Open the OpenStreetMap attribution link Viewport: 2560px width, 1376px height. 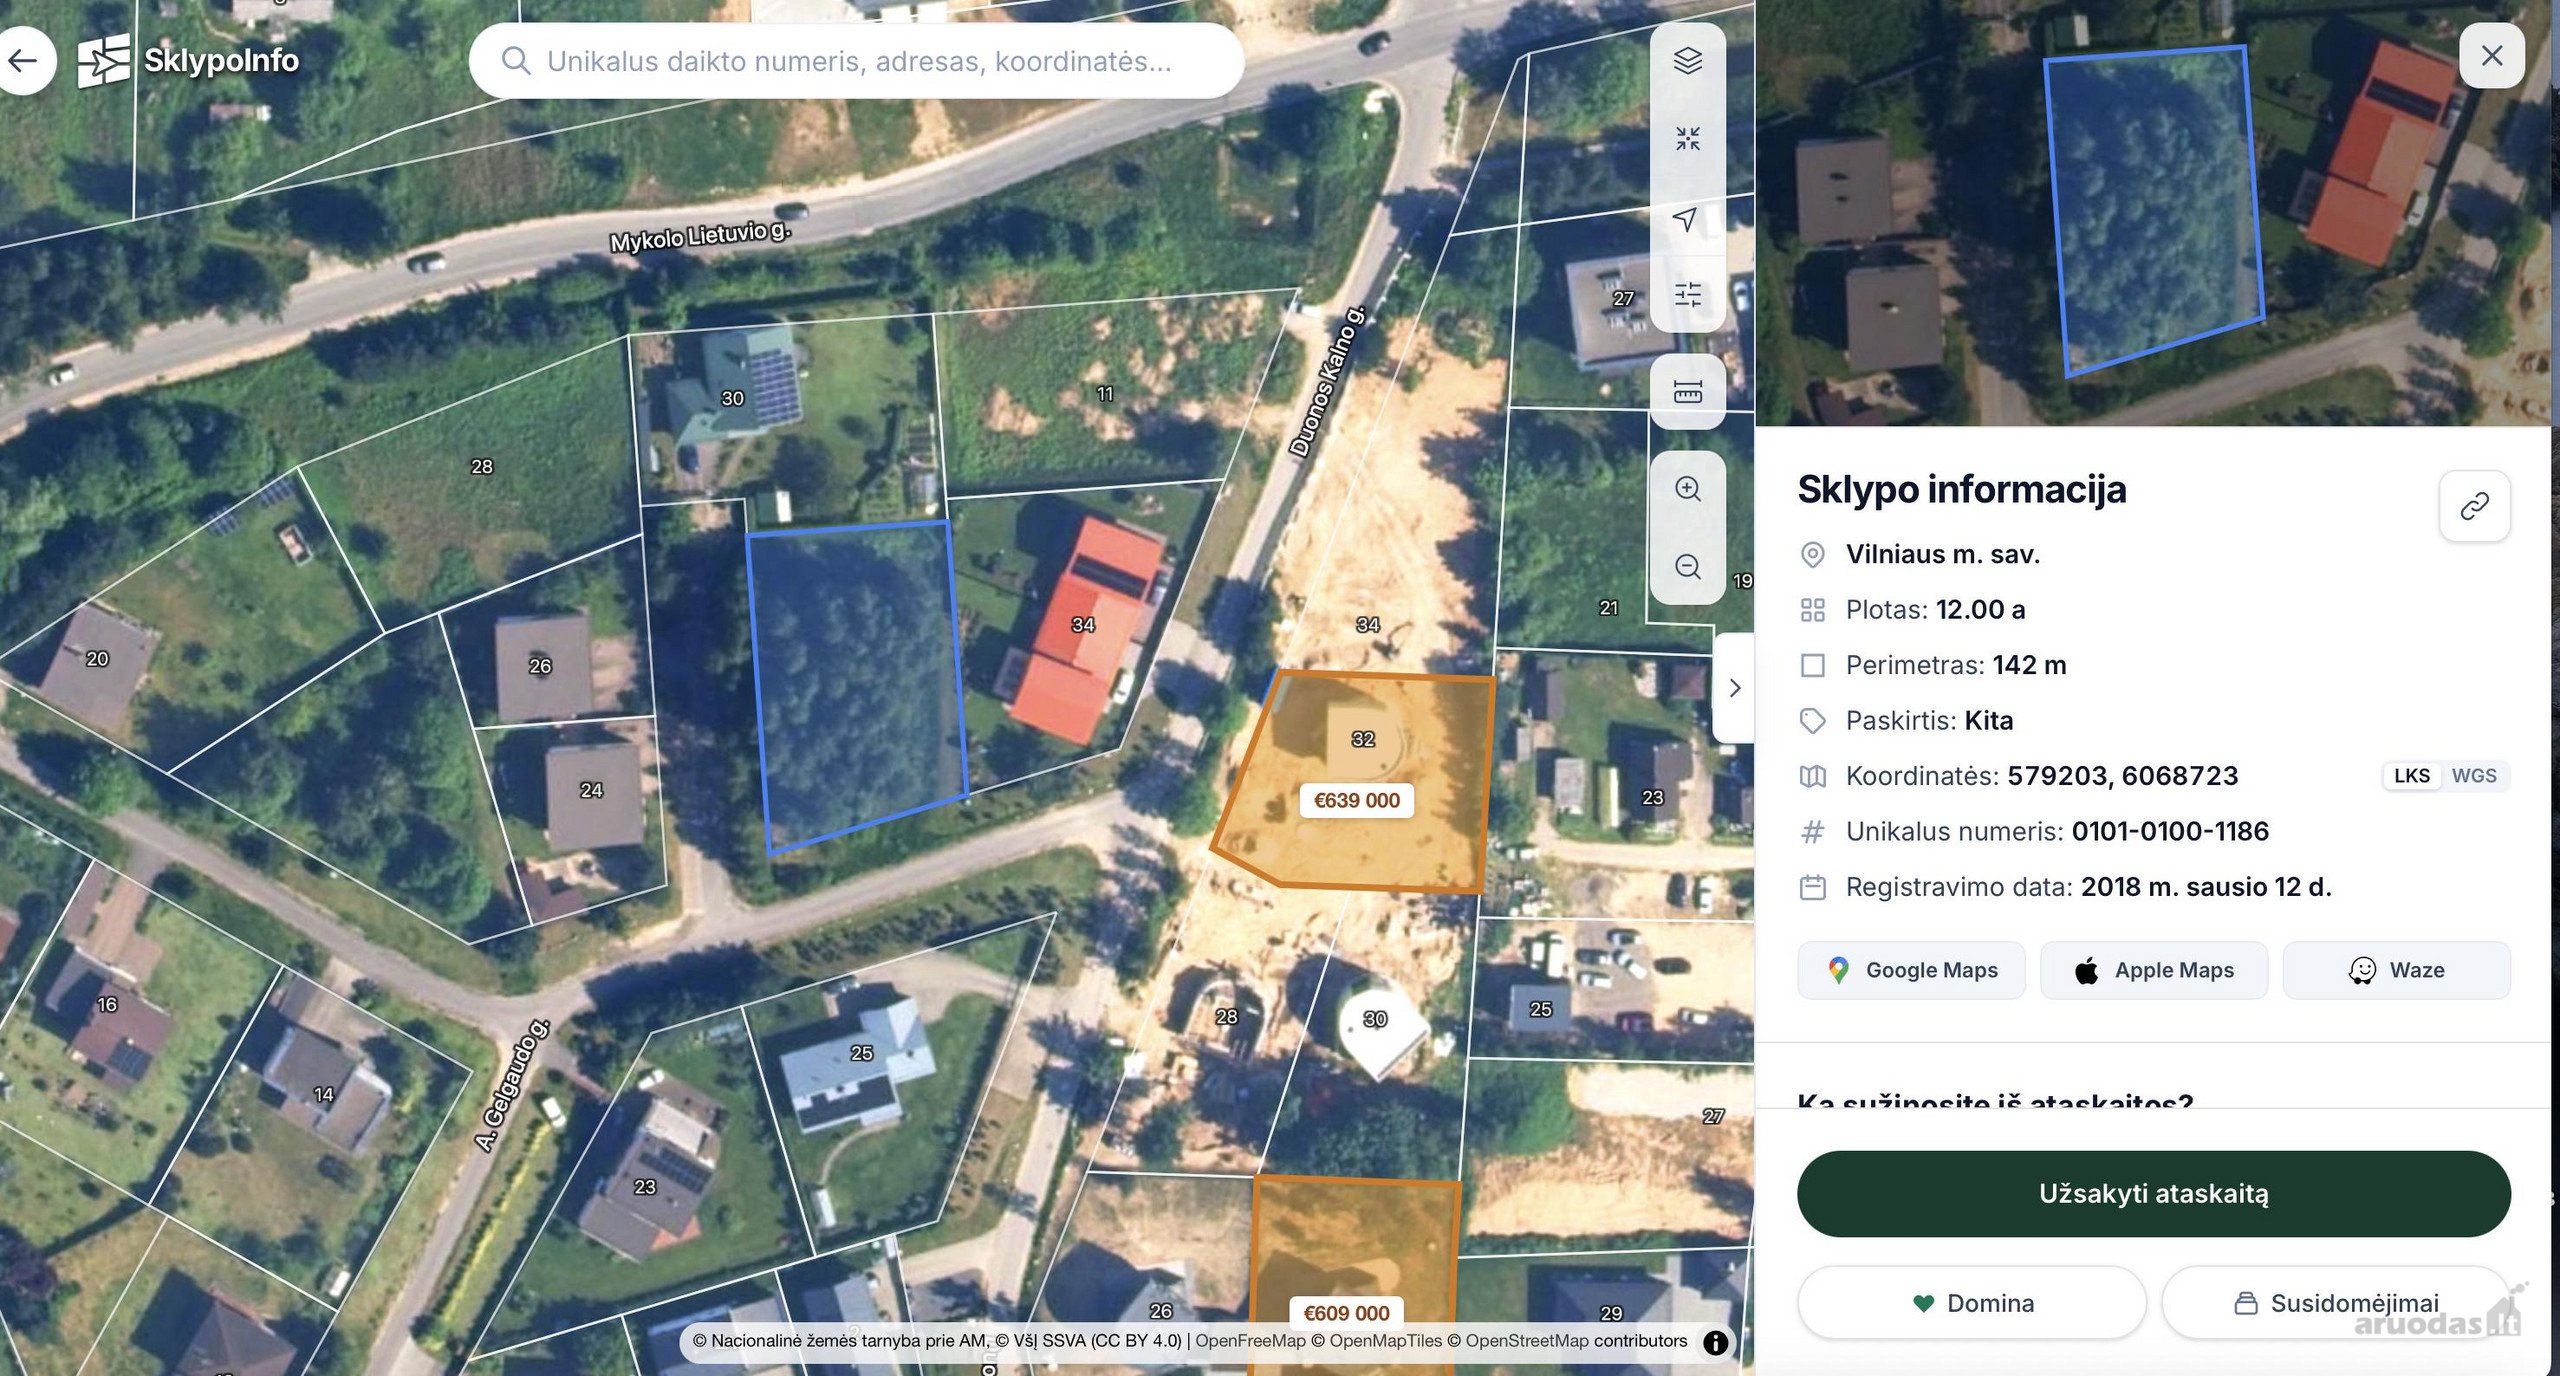click(1526, 1341)
